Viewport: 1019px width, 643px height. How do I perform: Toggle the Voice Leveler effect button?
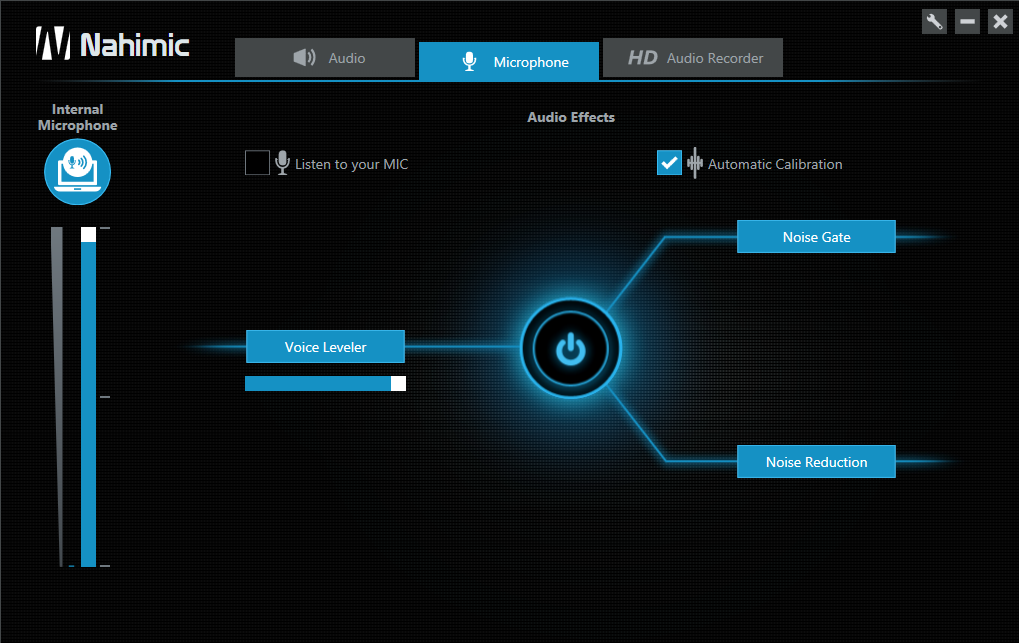tap(325, 347)
